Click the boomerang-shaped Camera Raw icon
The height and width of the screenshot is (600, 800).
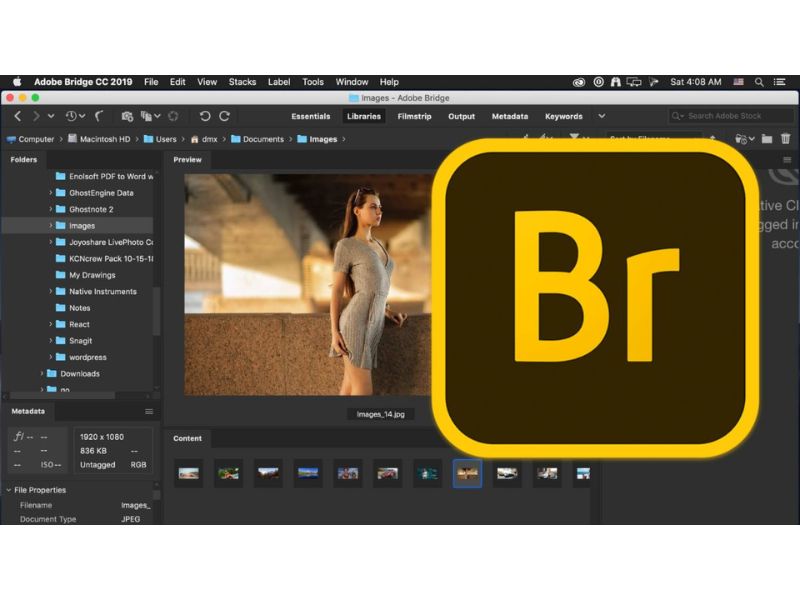point(99,116)
